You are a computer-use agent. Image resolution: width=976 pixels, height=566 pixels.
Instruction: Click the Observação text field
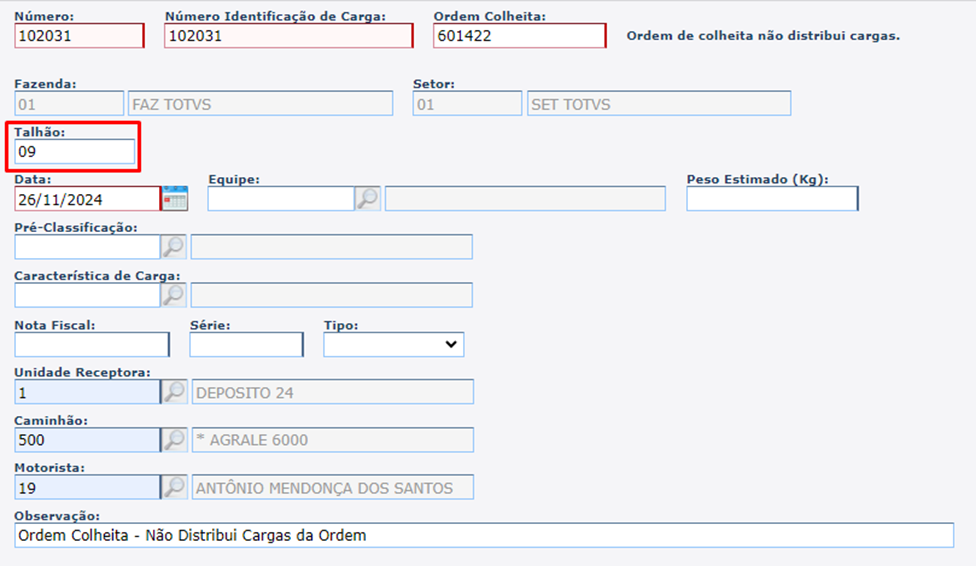484,535
